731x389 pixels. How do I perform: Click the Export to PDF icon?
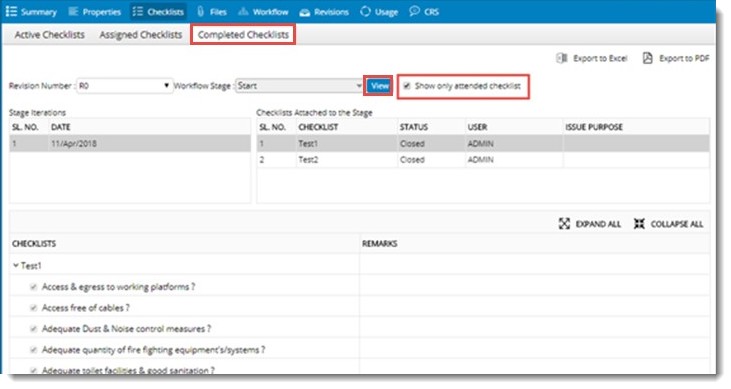[648, 58]
